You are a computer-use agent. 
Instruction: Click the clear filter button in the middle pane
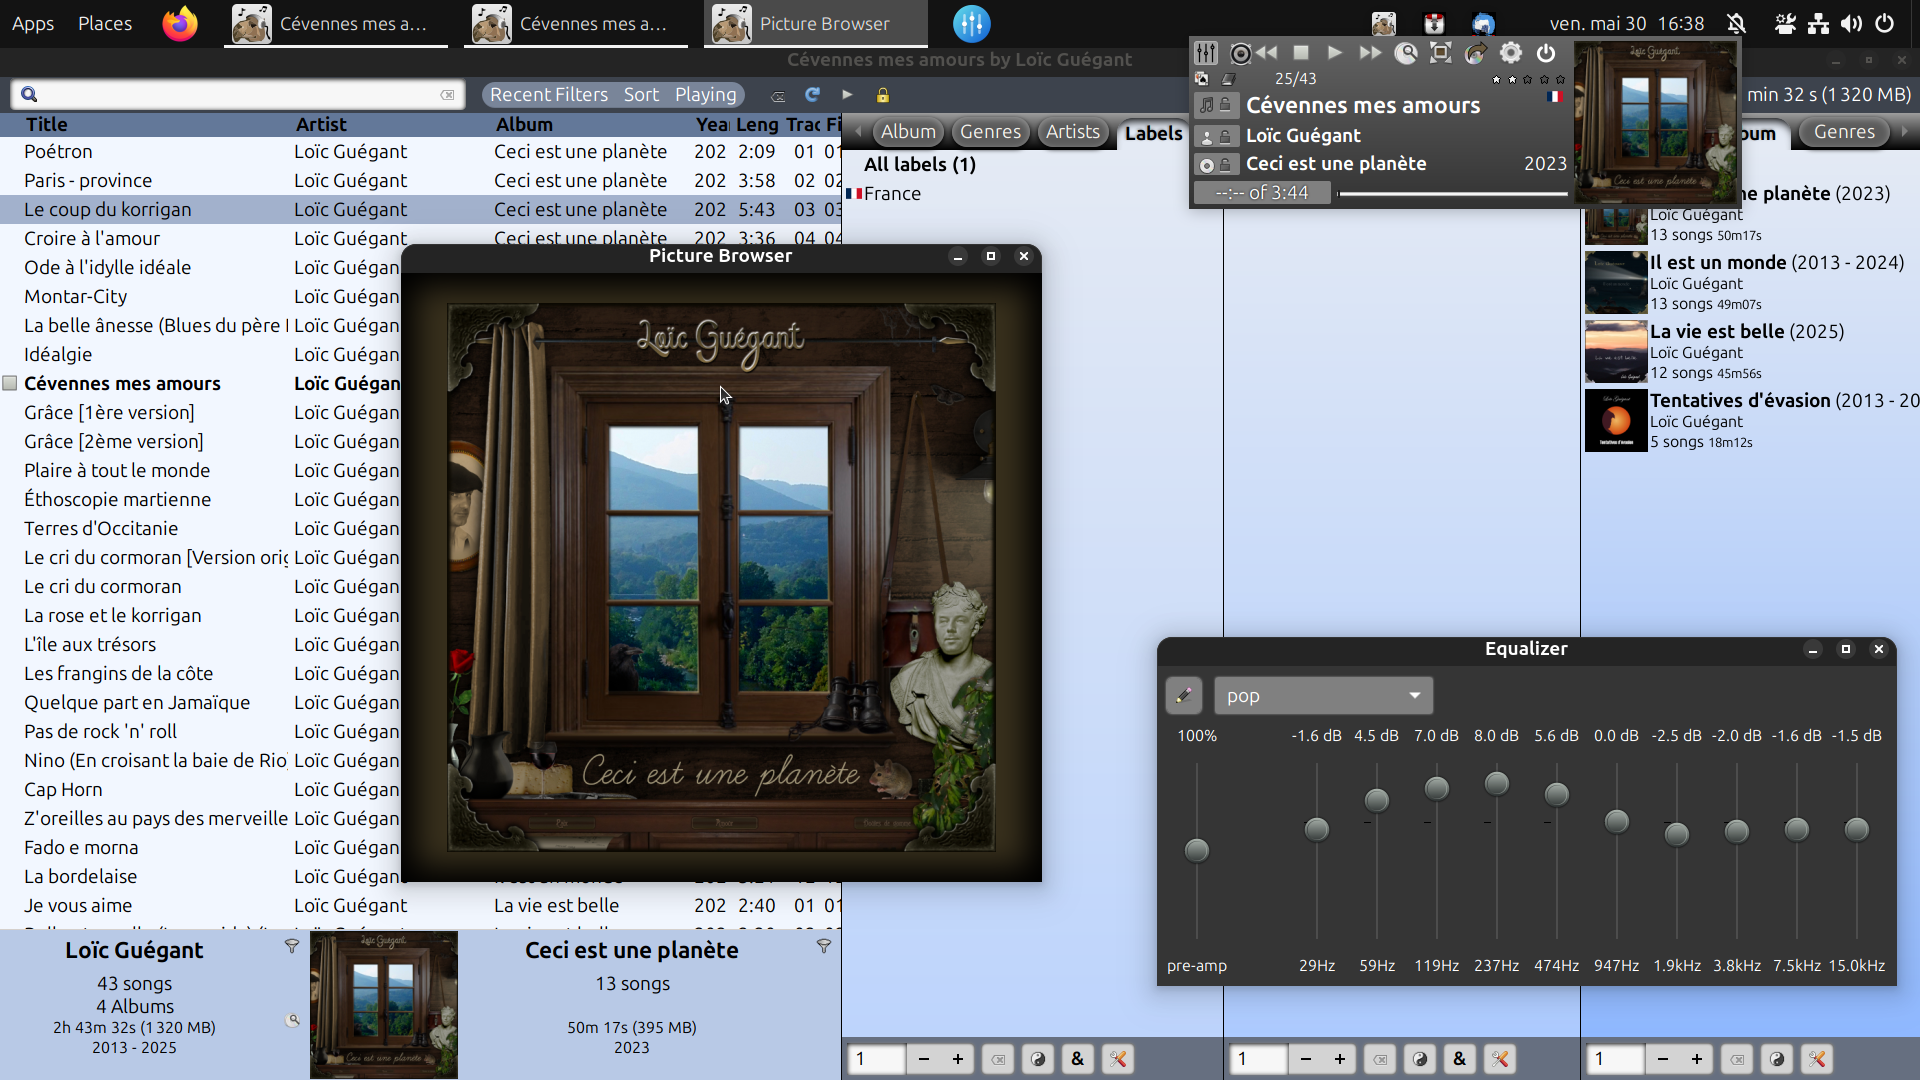1380,1059
